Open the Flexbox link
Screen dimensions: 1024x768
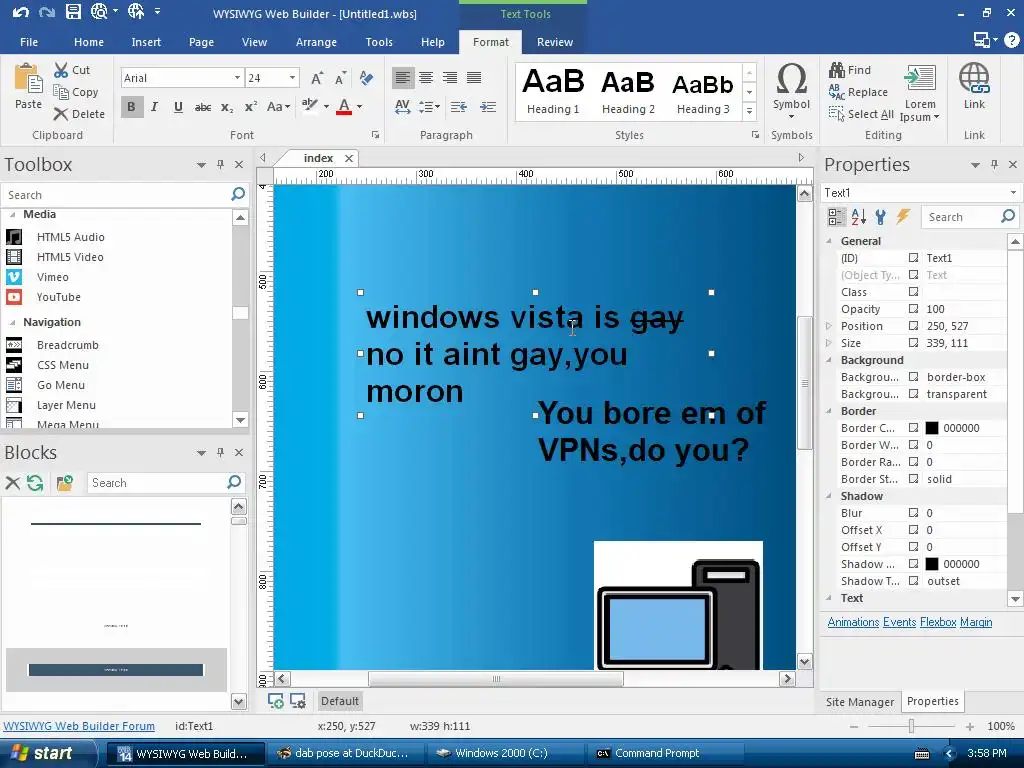click(938, 622)
